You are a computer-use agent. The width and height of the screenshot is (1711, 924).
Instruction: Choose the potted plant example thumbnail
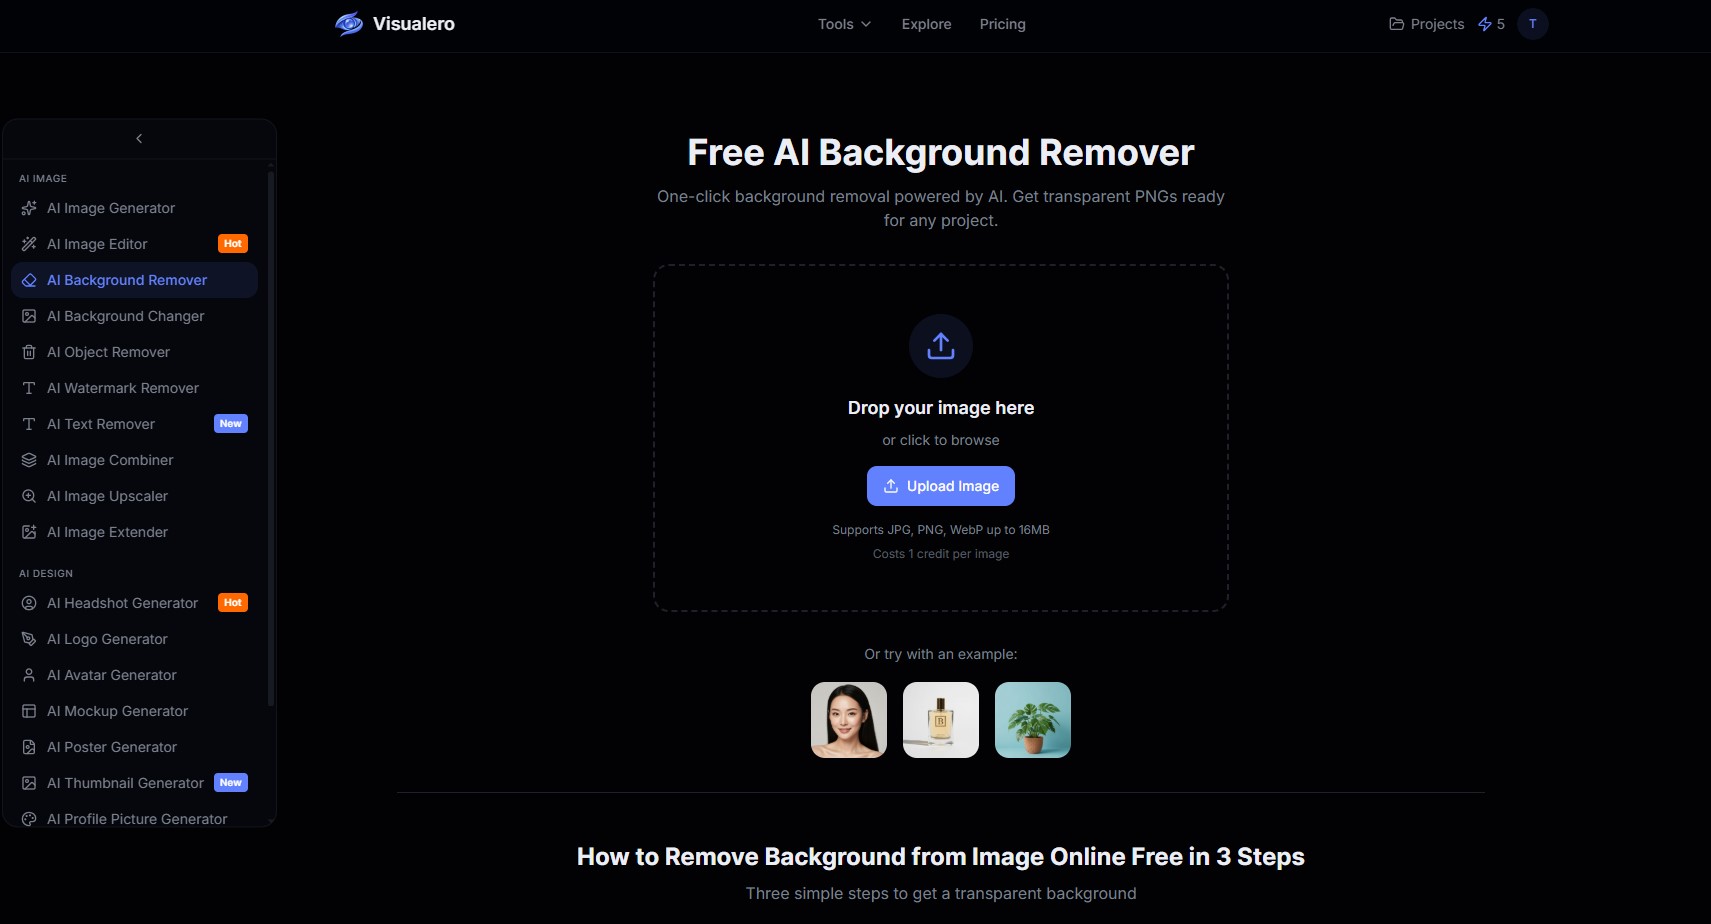coord(1032,720)
